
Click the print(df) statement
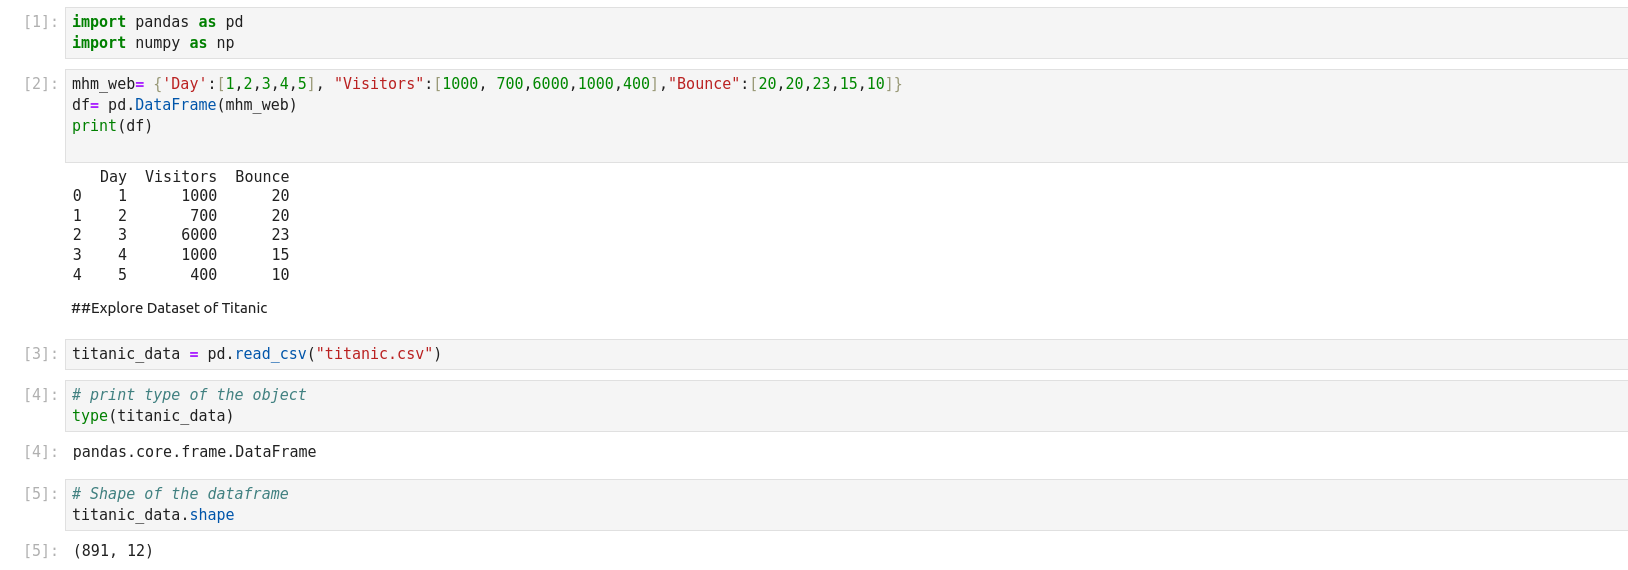tap(112, 126)
